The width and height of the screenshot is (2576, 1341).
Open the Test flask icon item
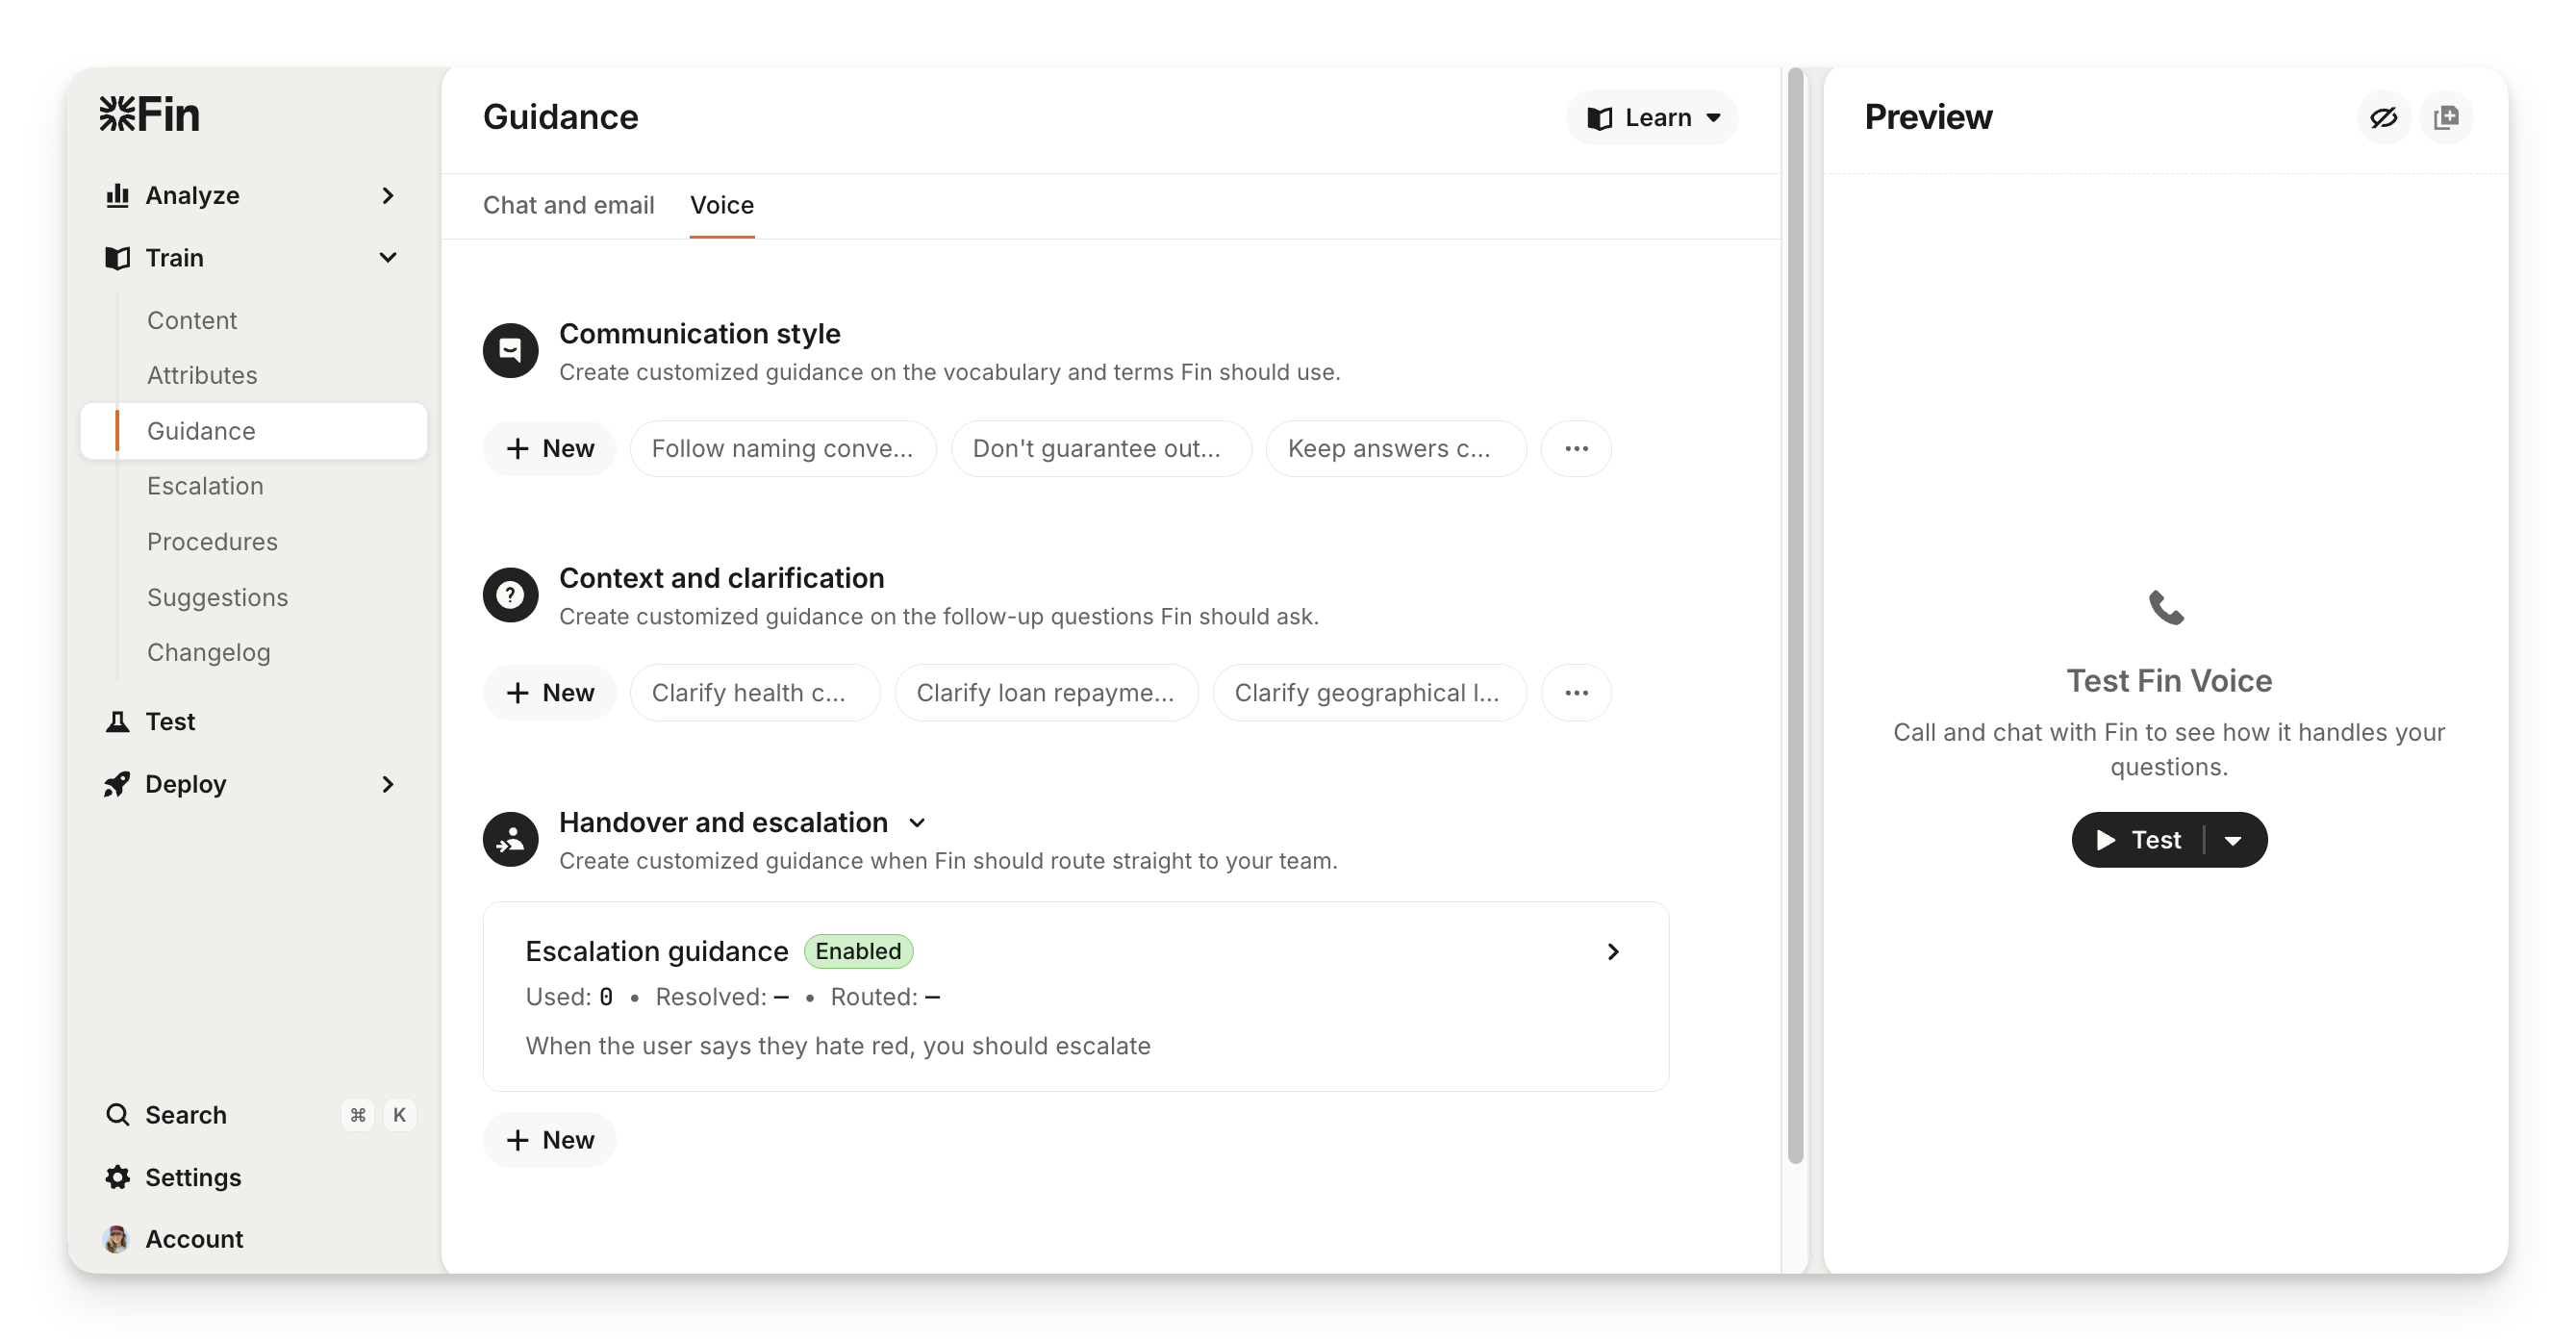(x=118, y=722)
